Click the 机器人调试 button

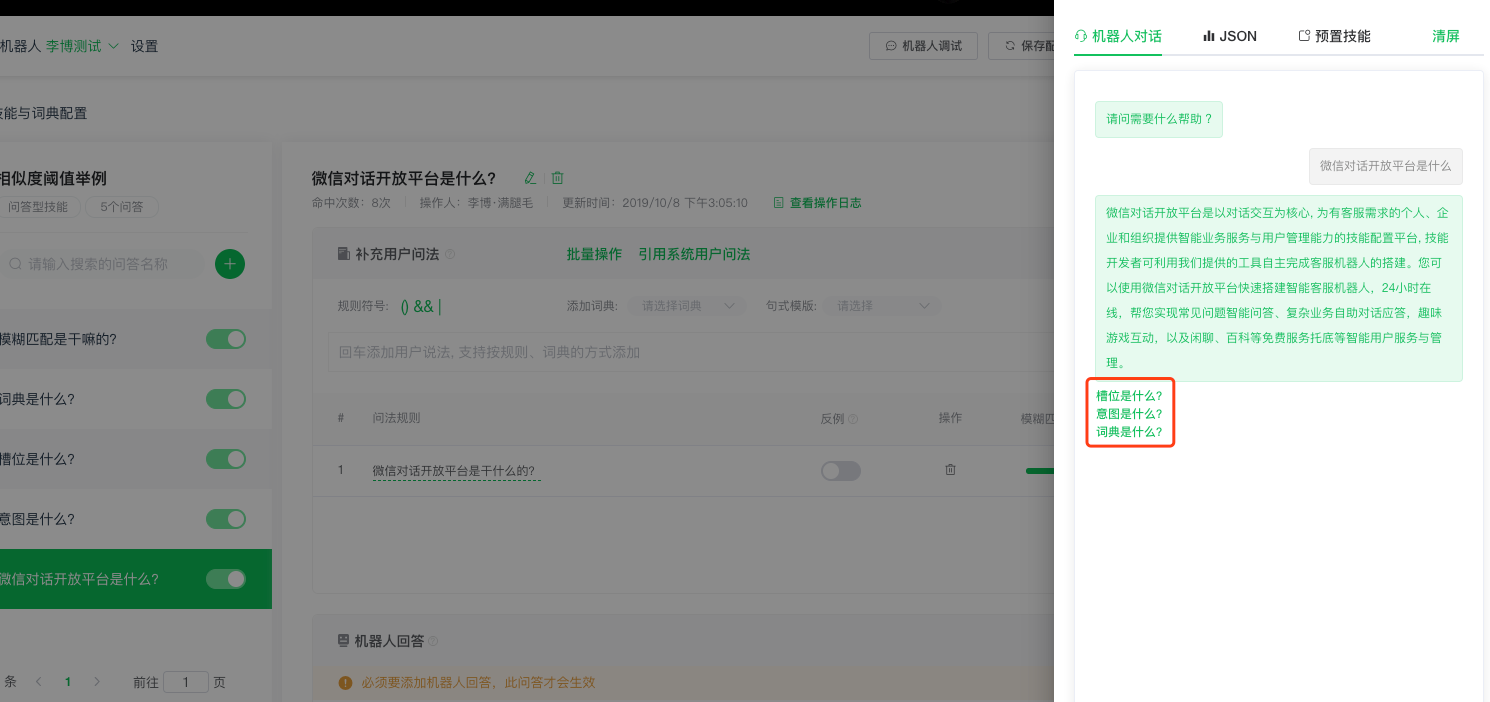(923, 46)
